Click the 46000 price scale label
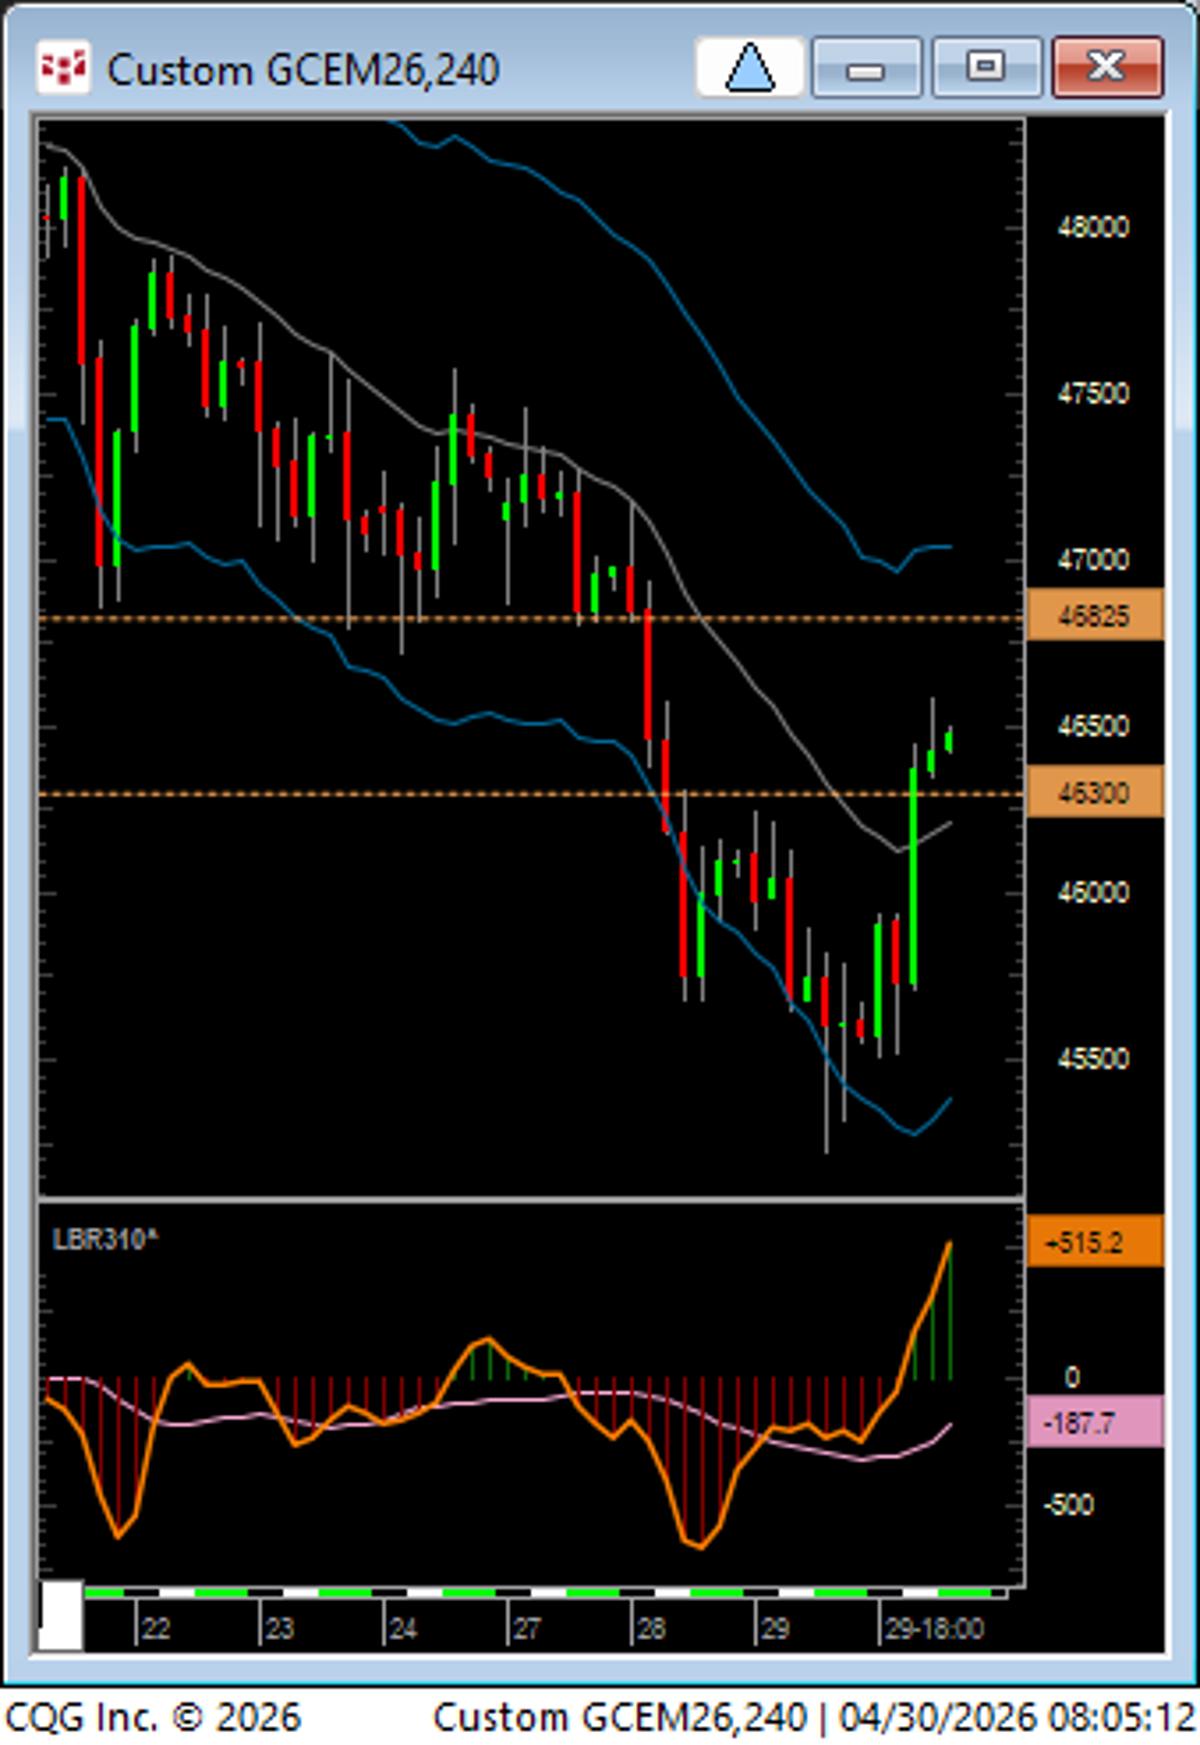1200x1745 pixels. [x=1093, y=891]
